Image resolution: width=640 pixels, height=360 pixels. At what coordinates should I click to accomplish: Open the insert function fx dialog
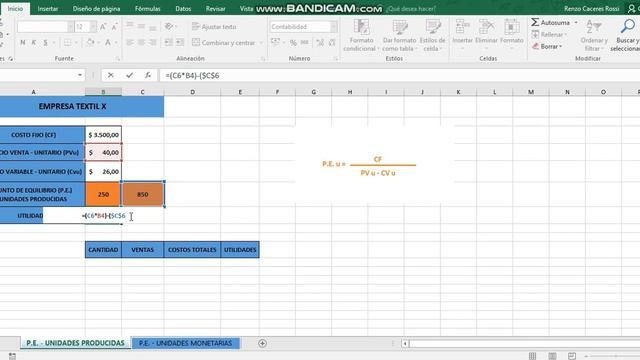[x=148, y=75]
